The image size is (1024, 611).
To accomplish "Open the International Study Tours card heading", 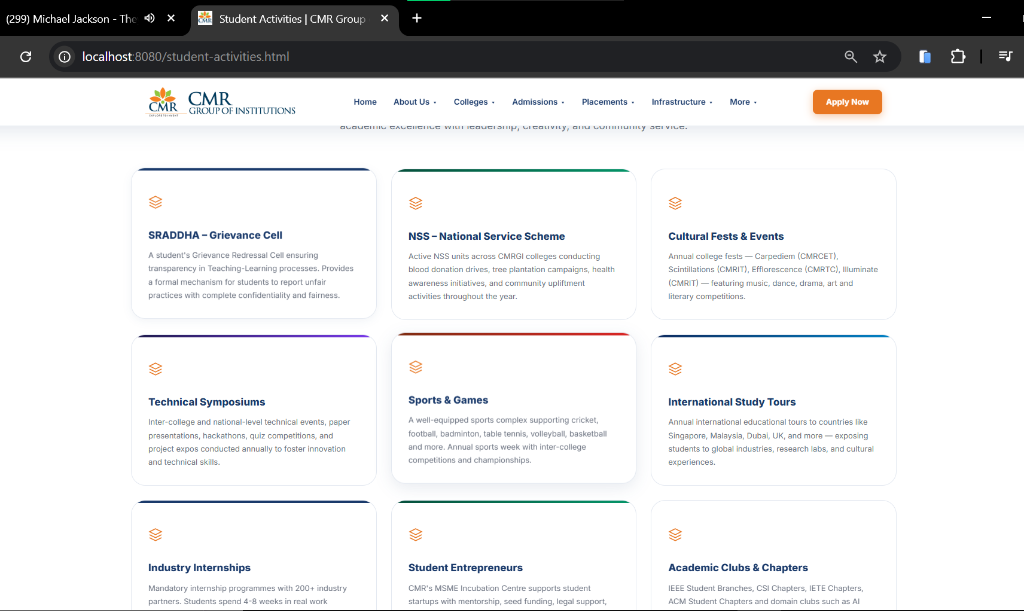I will pyautogui.click(x=732, y=402).
